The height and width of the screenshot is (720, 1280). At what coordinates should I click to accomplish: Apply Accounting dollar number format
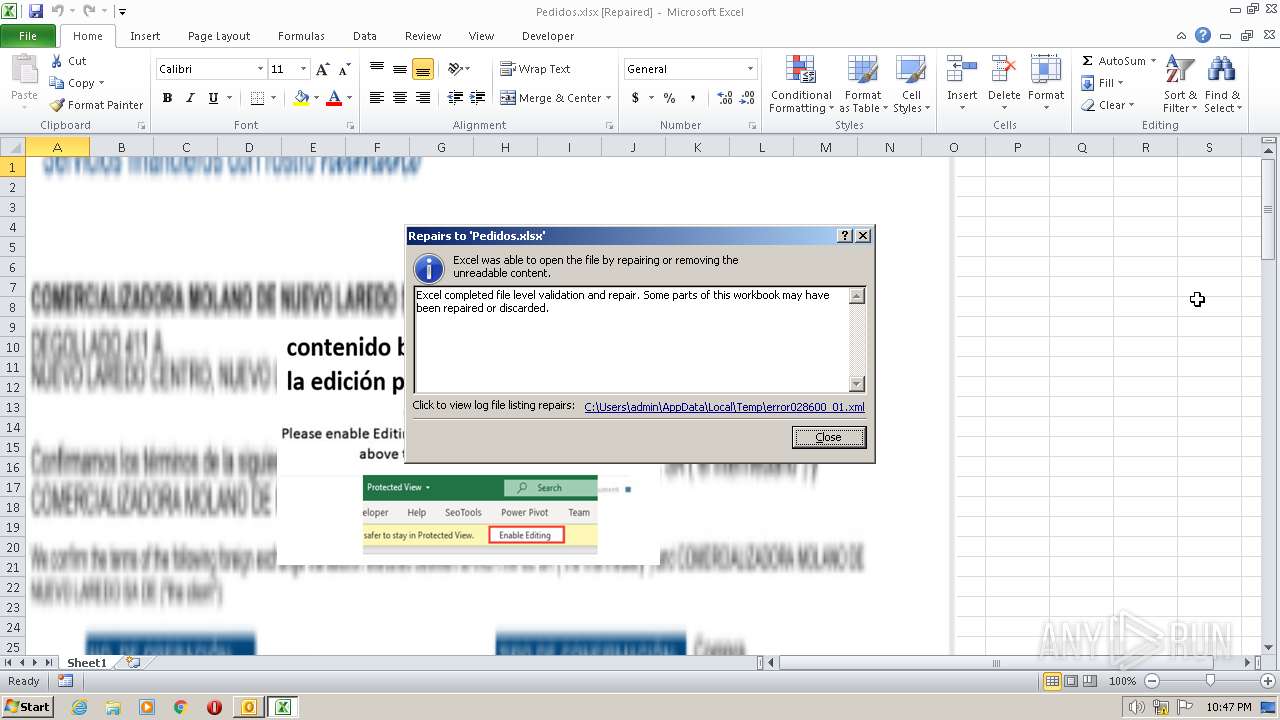[x=635, y=98]
